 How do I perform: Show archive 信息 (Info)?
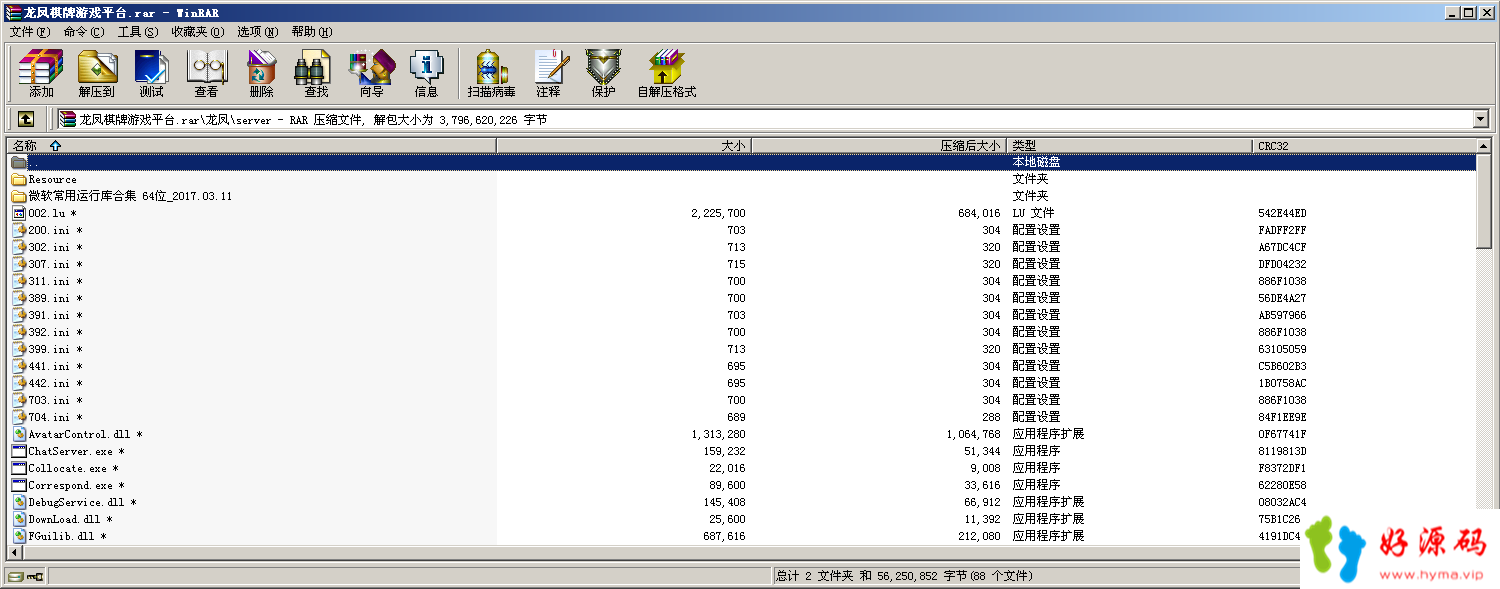[426, 74]
